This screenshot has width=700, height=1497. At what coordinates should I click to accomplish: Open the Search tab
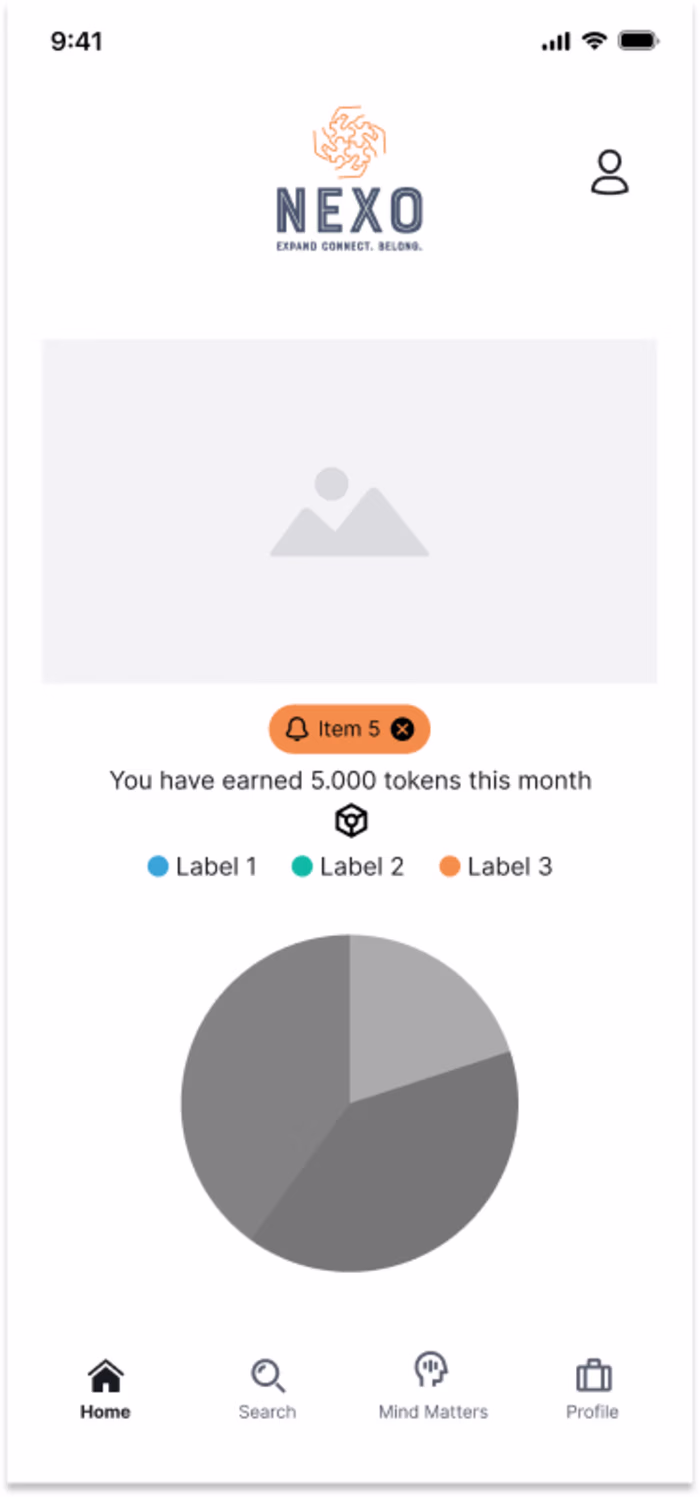[x=267, y=1390]
